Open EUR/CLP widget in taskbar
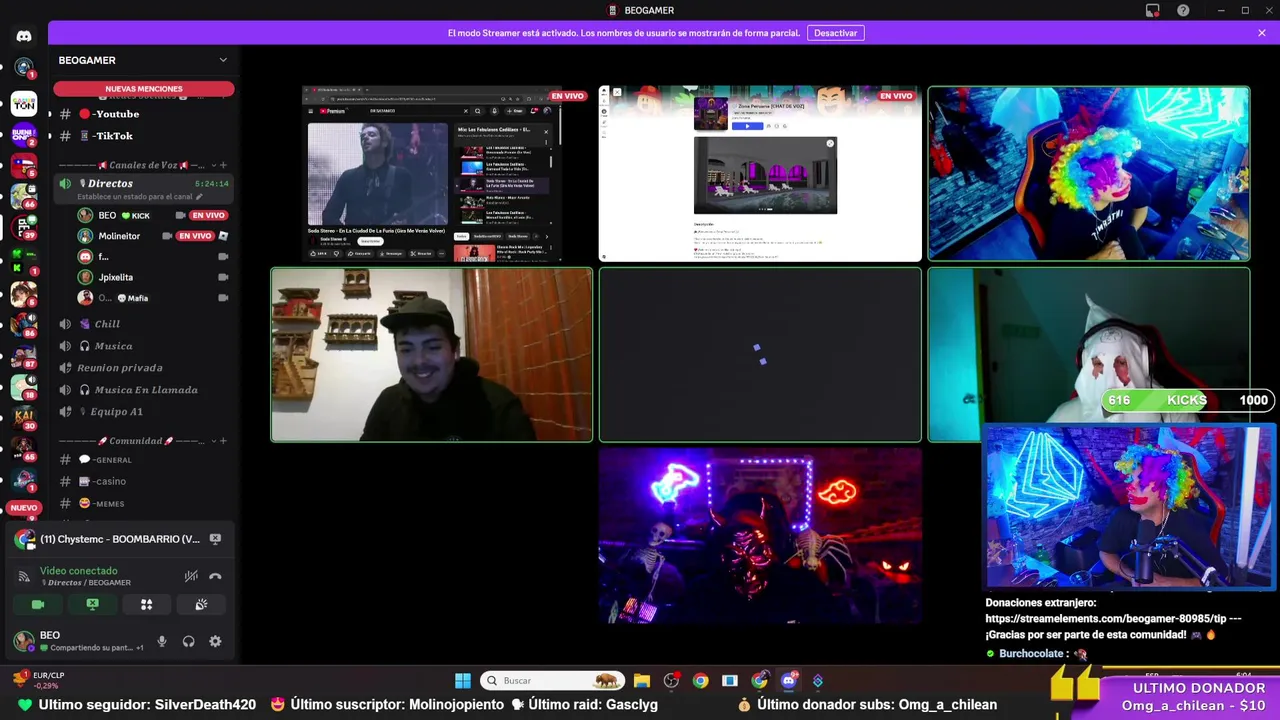 [x=38, y=680]
